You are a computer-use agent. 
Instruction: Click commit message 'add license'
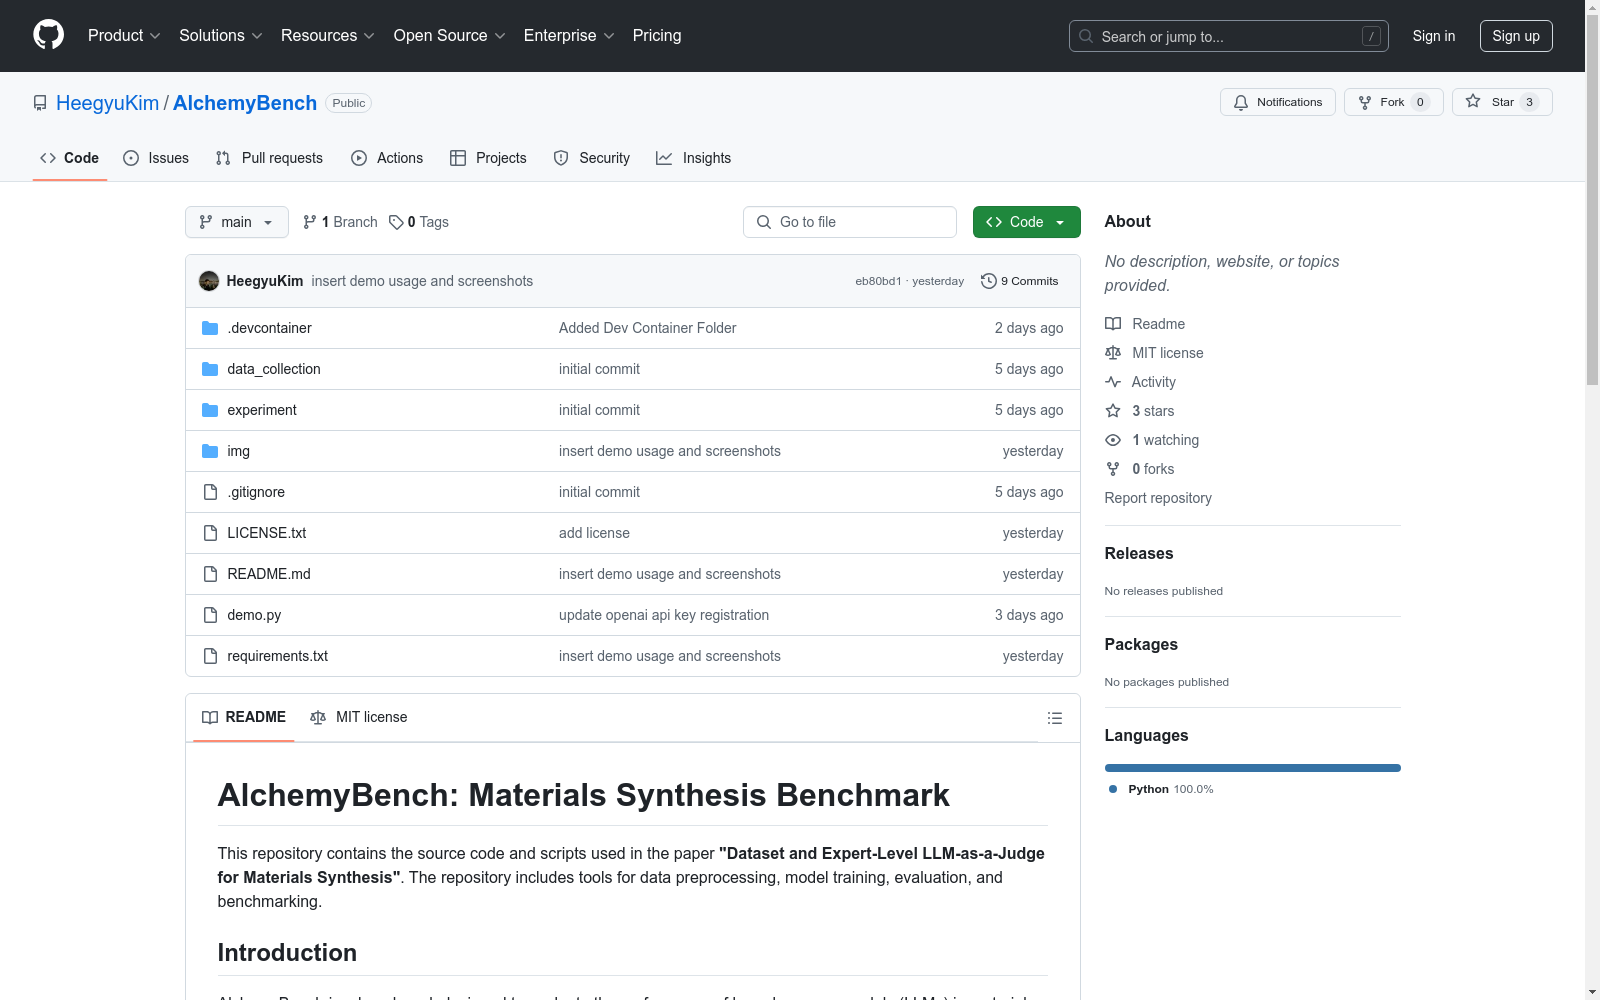594,533
